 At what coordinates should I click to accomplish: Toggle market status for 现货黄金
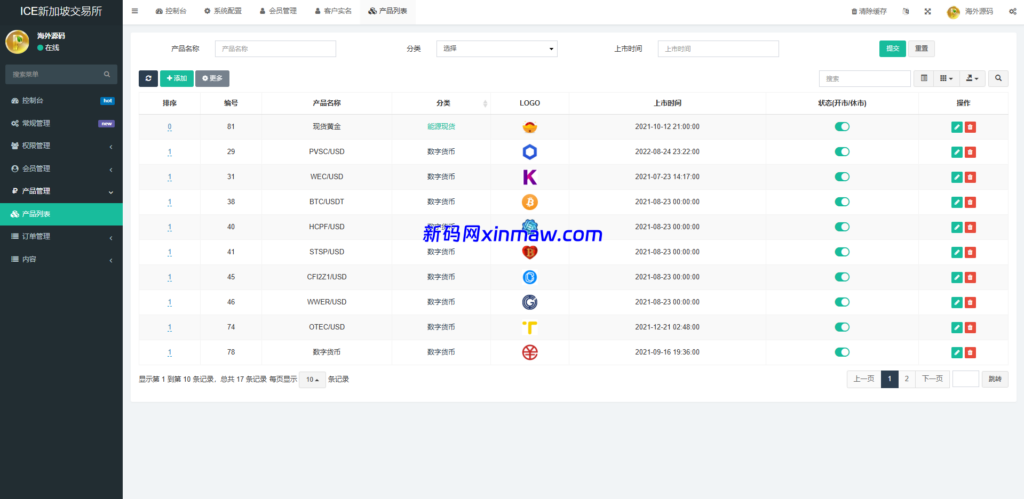pyautogui.click(x=842, y=127)
